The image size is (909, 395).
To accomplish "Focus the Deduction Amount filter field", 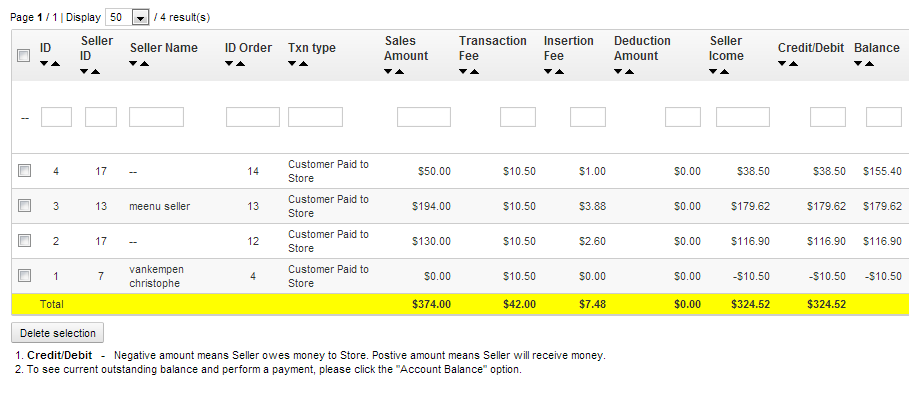I will (683, 117).
